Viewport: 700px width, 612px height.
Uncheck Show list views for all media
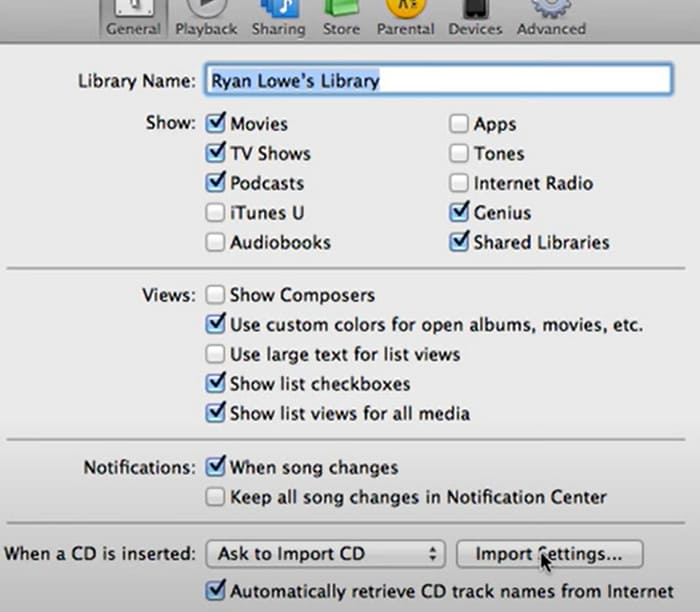215,413
